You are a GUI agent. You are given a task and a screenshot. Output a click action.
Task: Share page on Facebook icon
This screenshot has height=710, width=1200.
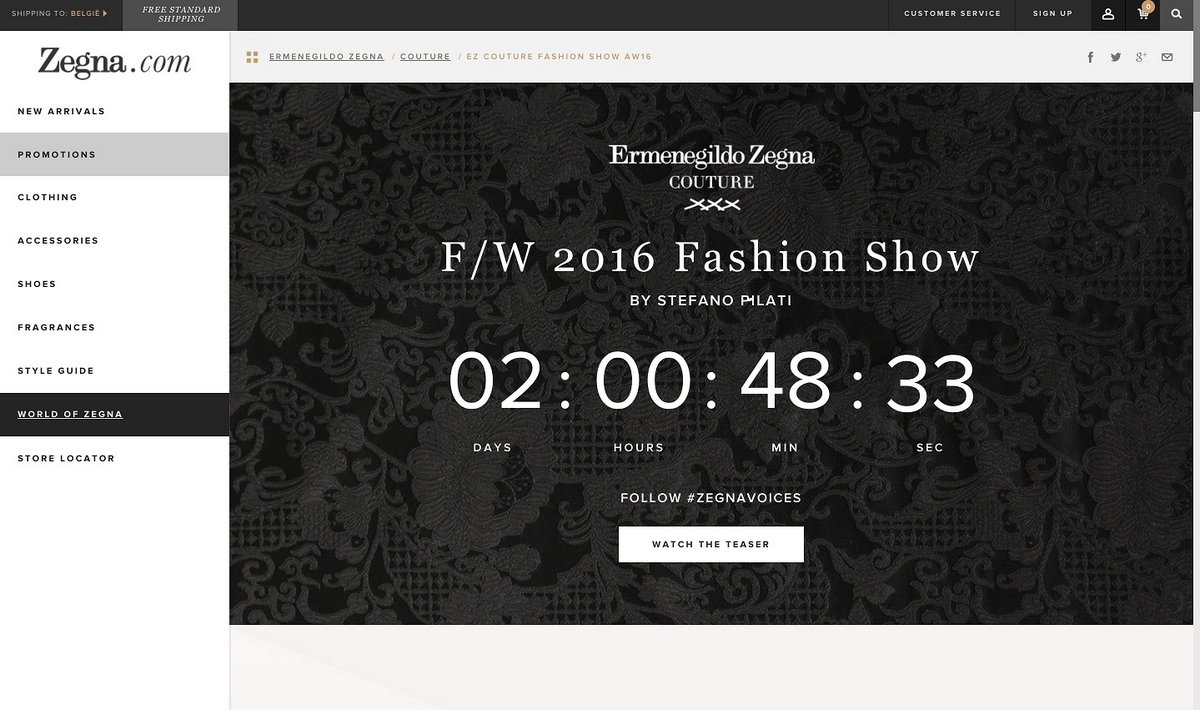pos(1091,57)
